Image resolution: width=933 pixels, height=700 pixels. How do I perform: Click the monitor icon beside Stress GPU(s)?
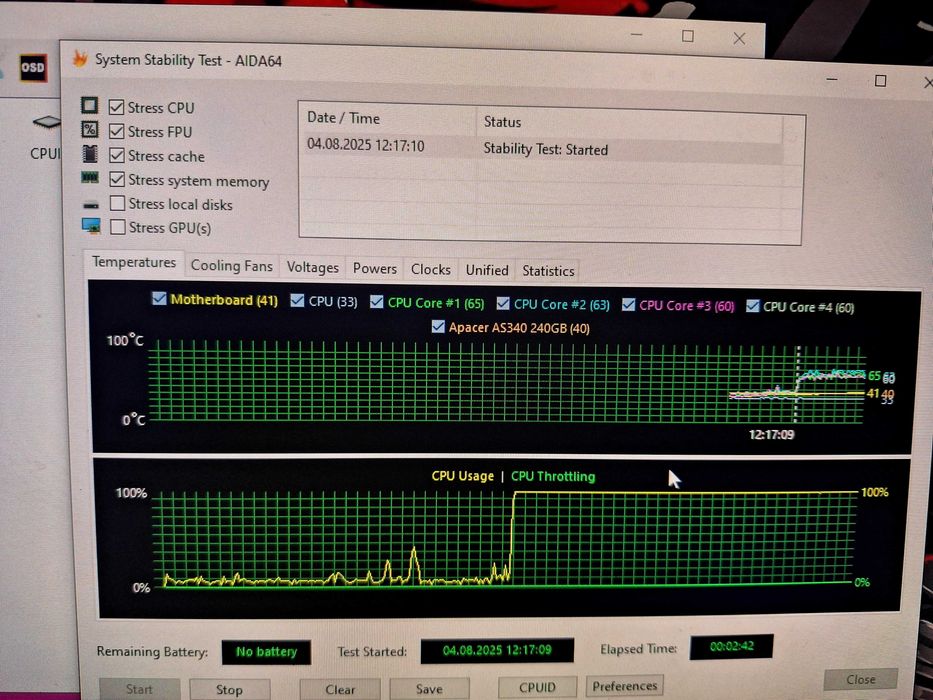91,226
